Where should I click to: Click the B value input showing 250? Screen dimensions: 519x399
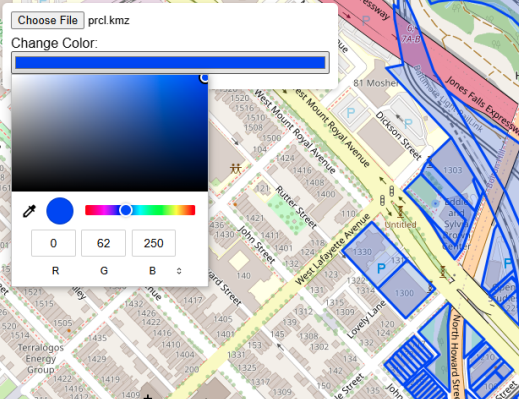coord(154,243)
